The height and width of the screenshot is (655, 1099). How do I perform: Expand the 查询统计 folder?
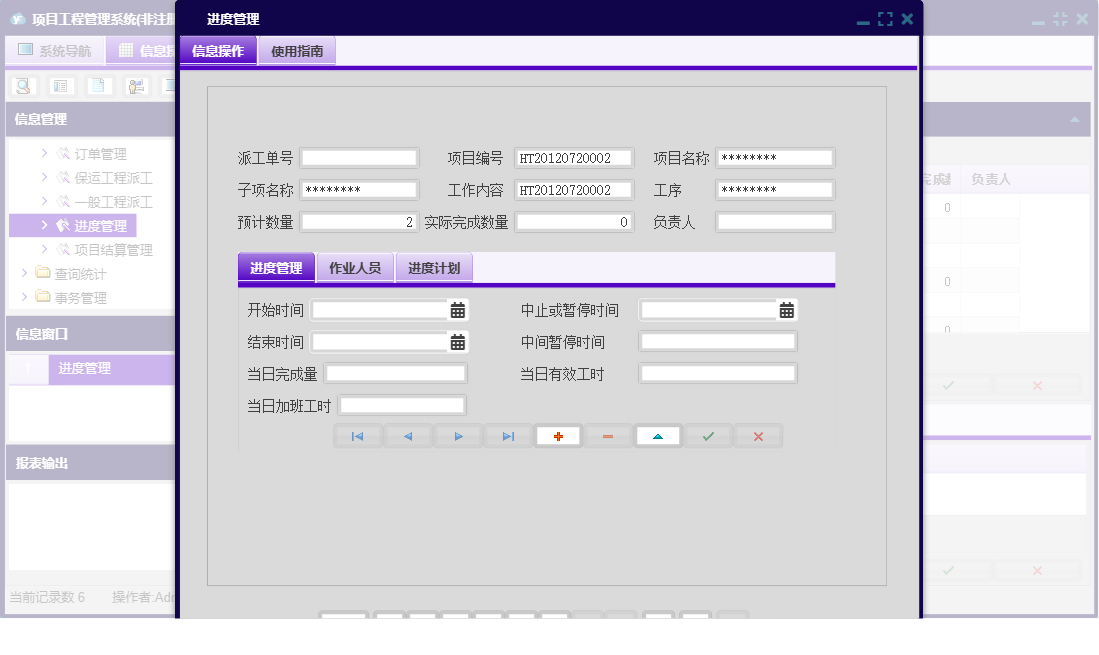coord(78,272)
